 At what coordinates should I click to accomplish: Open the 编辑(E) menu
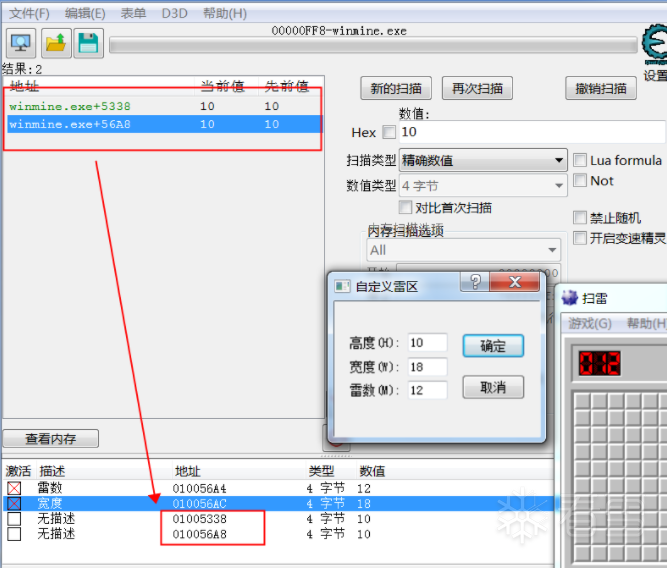(x=85, y=13)
